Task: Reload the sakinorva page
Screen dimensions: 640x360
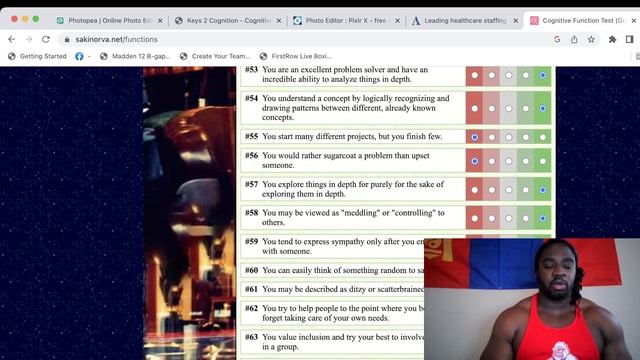Action: (46, 39)
